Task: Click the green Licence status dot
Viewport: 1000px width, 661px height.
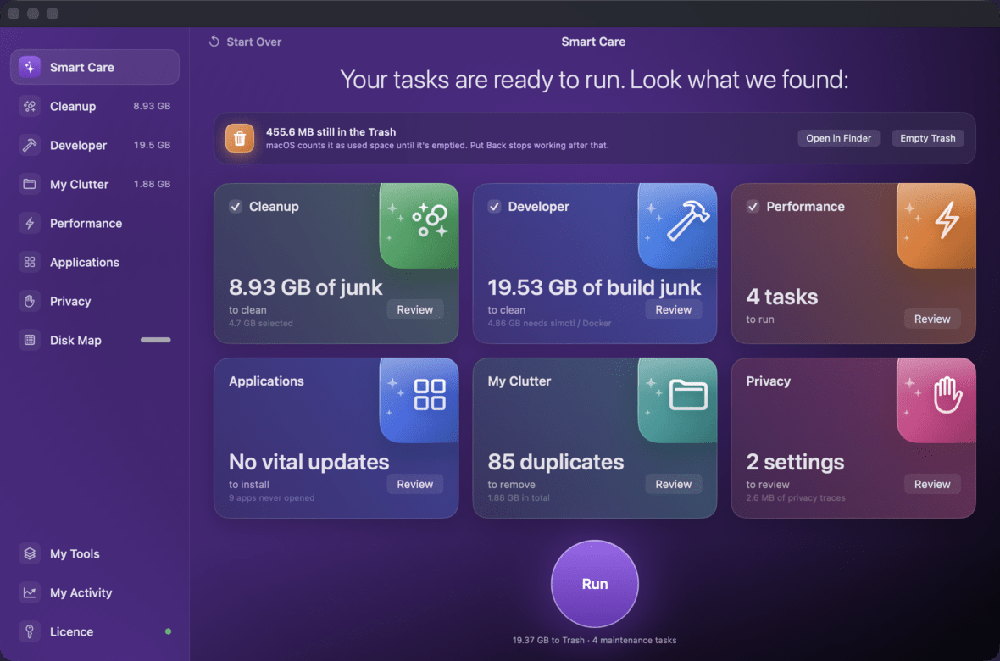Action: tap(168, 632)
